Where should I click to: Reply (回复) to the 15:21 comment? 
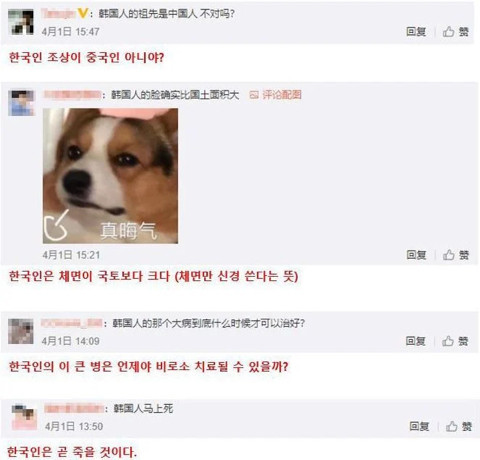416,255
